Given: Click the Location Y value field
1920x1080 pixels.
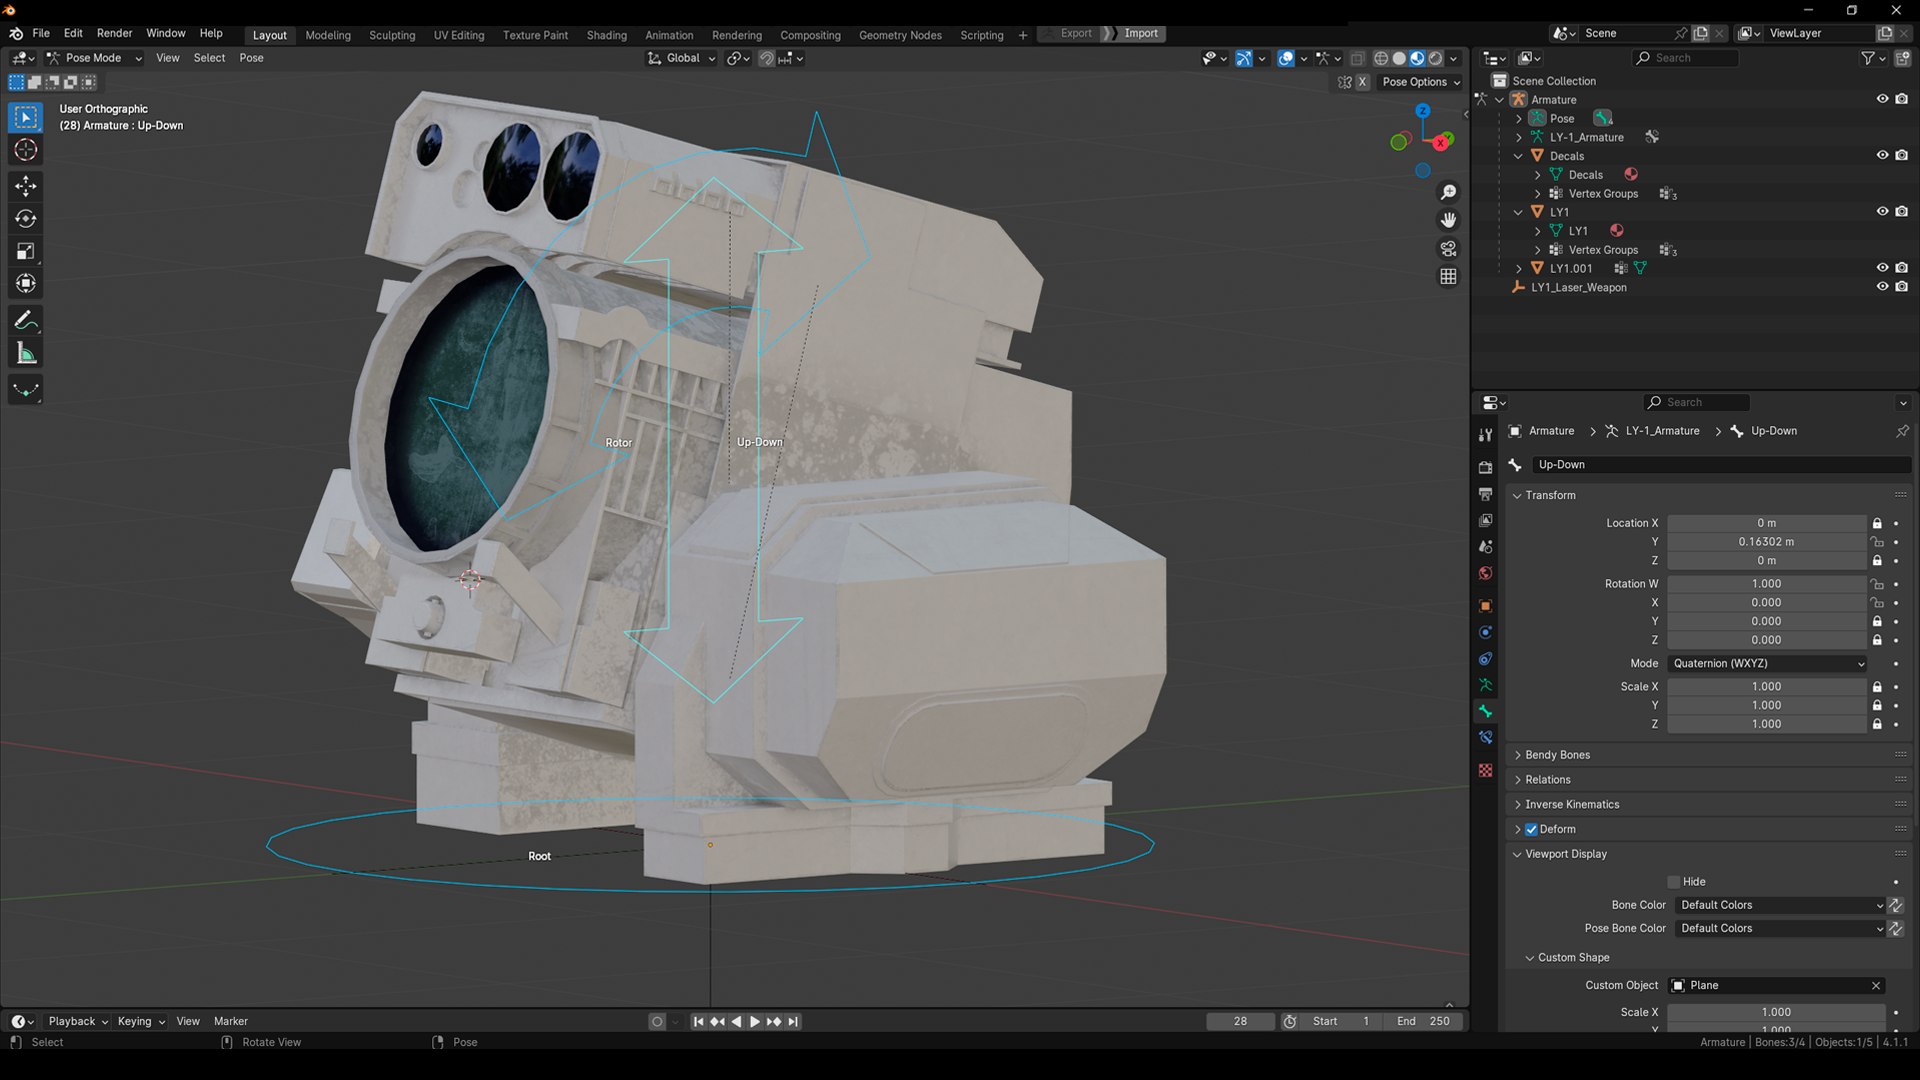Looking at the screenshot, I should pyautogui.click(x=1766, y=542).
